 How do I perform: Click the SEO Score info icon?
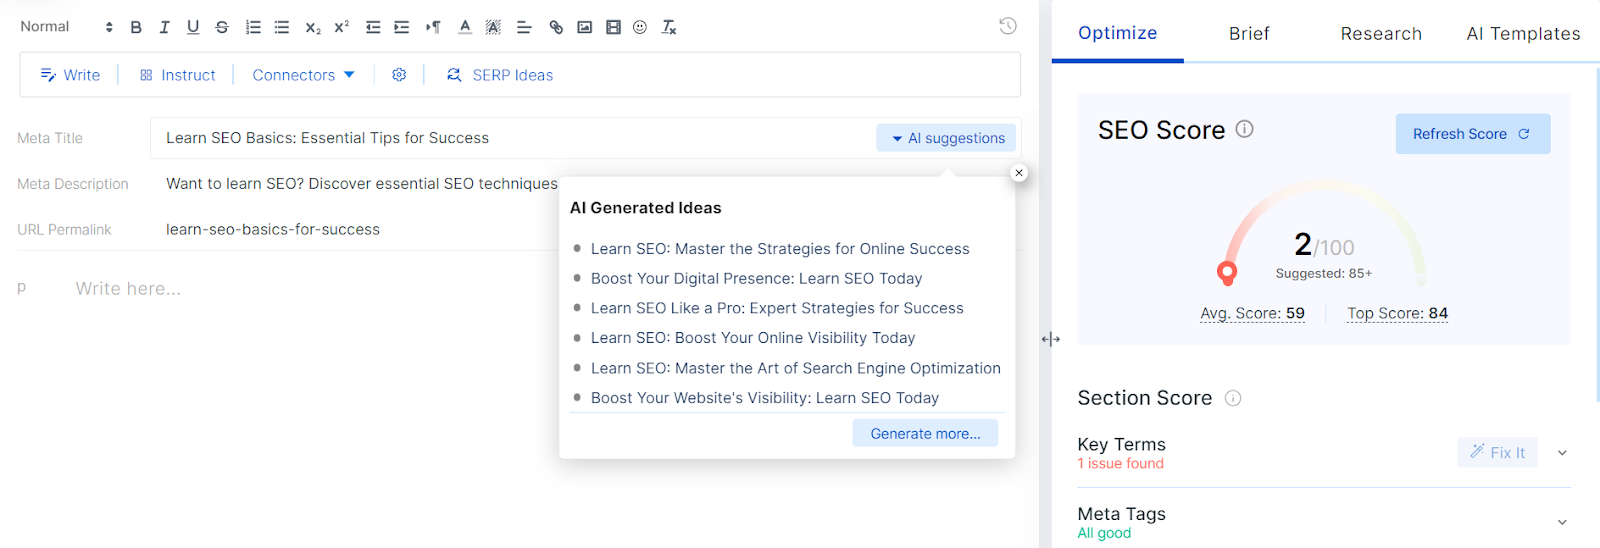point(1244,129)
